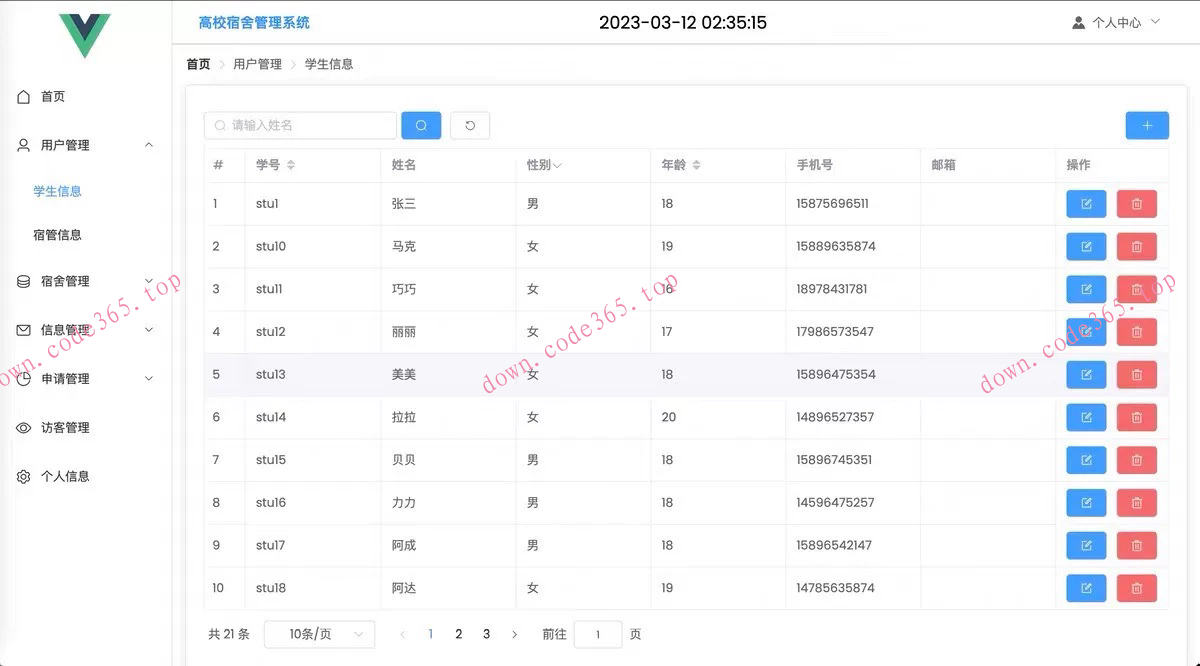Expand the 宿舍管理 sidebar menu
Image resolution: width=1200 pixels, height=666 pixels.
click(85, 282)
